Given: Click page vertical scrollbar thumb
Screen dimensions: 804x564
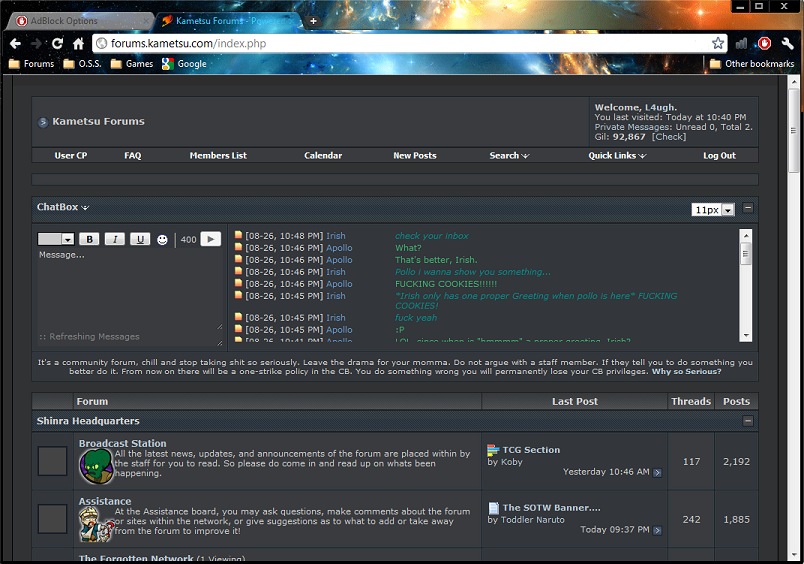Looking at the screenshot, I should click(794, 131).
